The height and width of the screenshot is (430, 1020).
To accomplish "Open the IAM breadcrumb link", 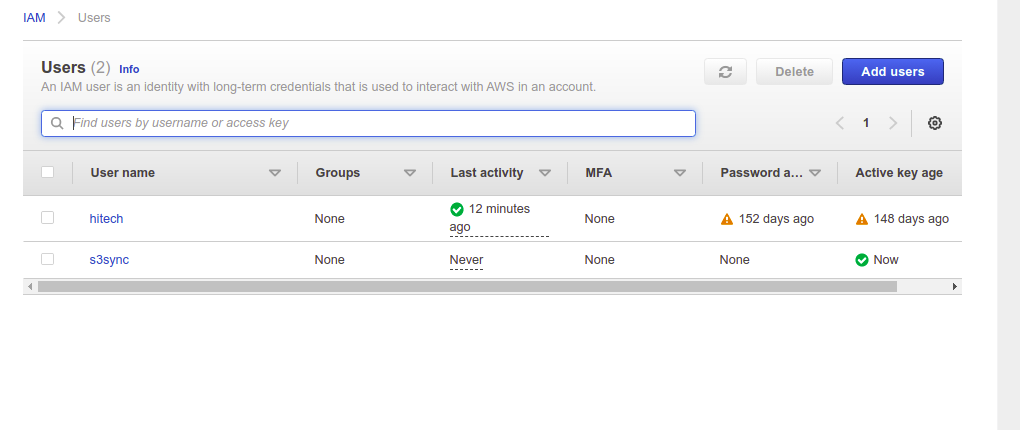I will click(34, 18).
